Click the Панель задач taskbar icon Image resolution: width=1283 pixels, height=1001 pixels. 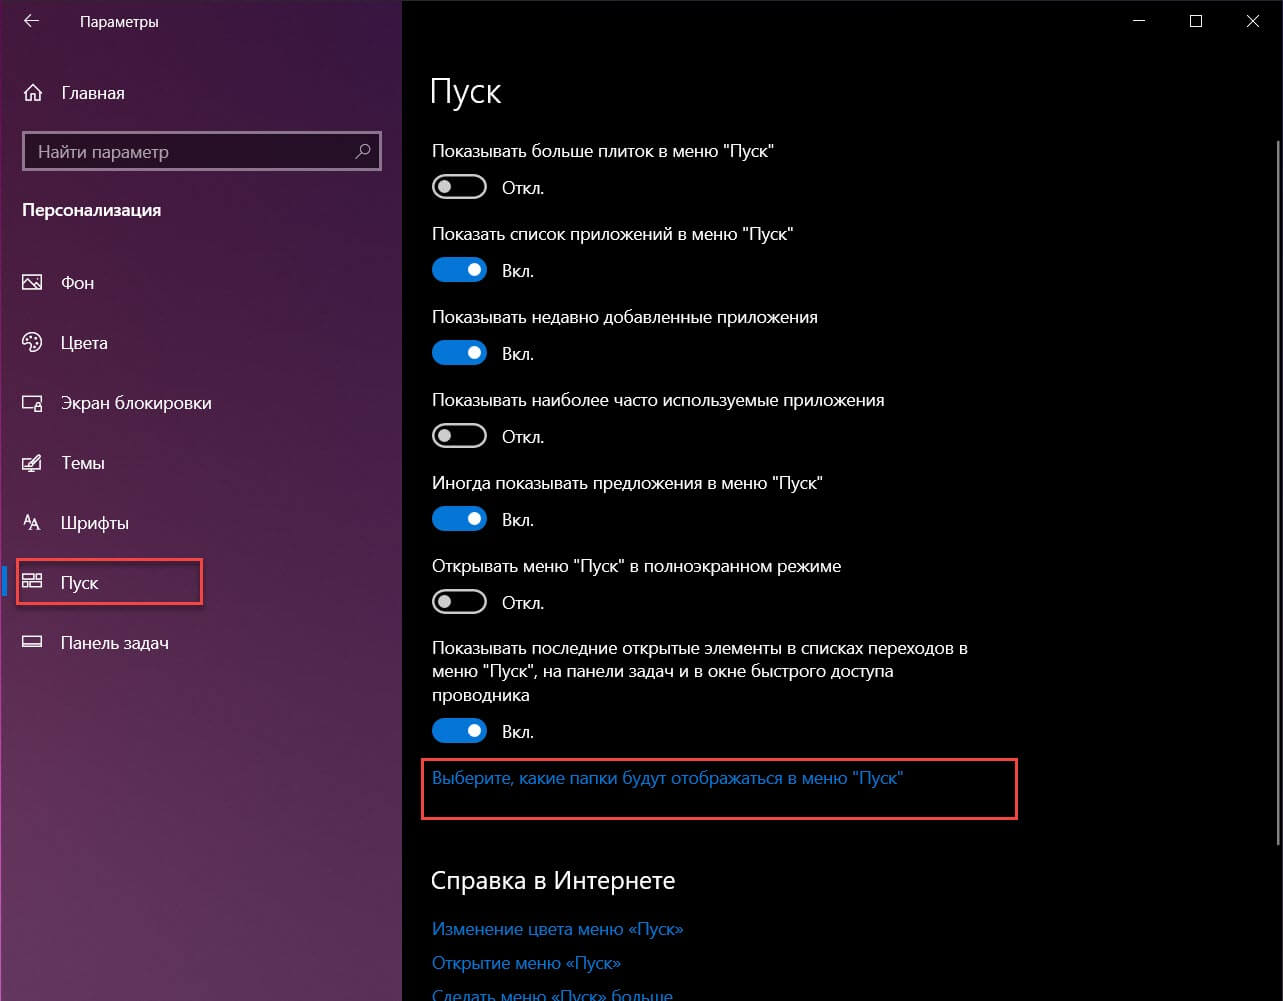32,643
